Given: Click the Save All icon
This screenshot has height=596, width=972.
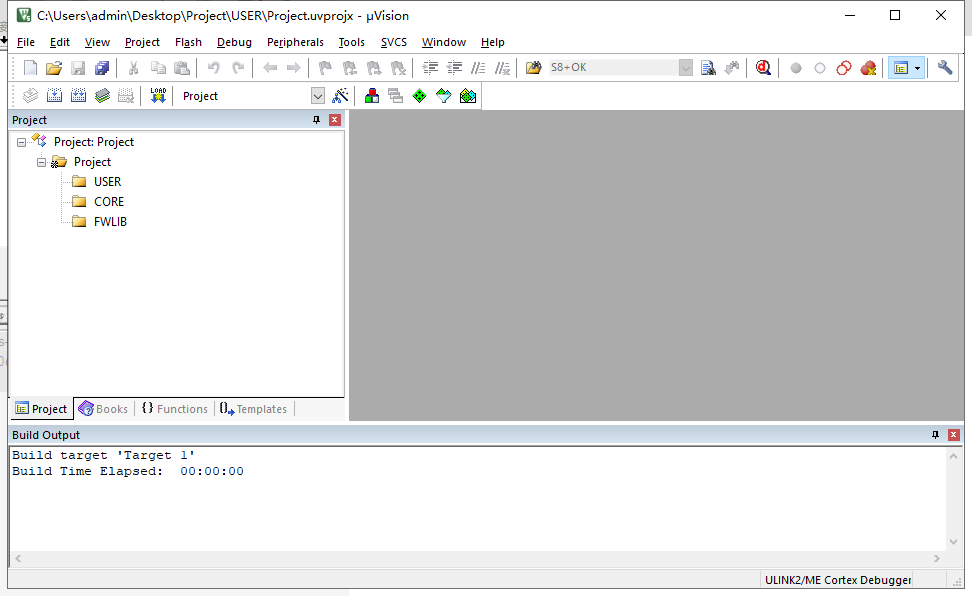Looking at the screenshot, I should pos(102,68).
